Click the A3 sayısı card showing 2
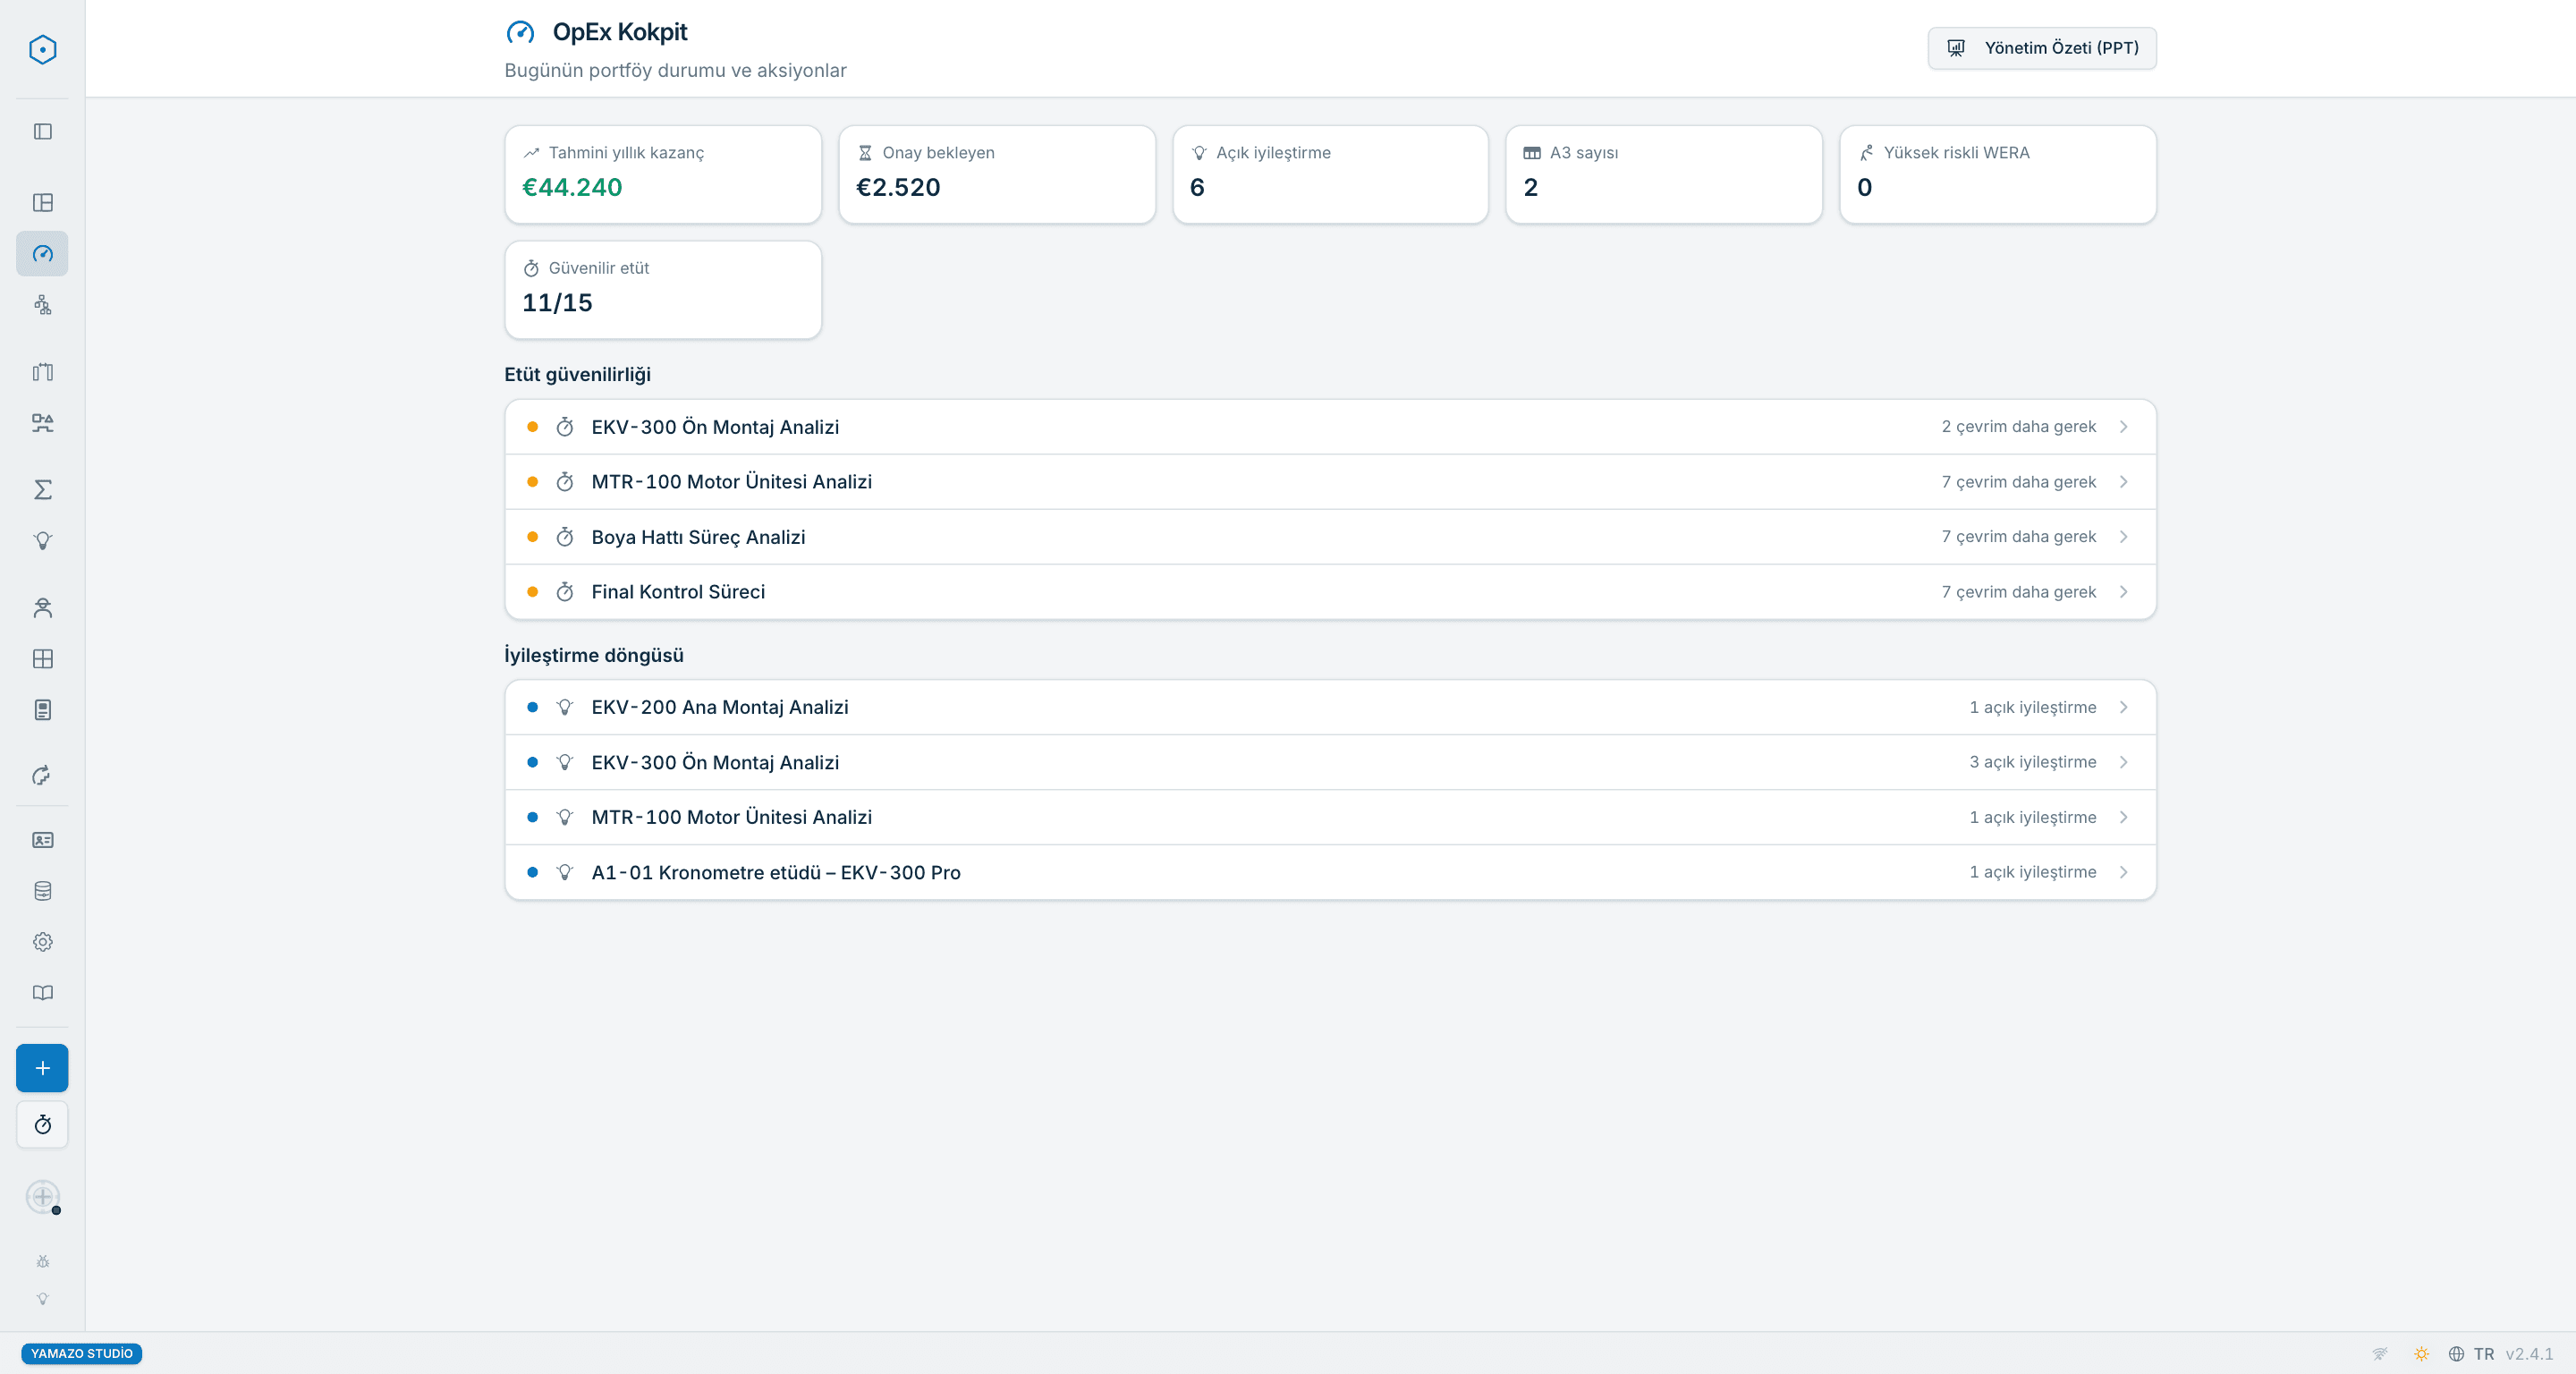 (x=1664, y=174)
